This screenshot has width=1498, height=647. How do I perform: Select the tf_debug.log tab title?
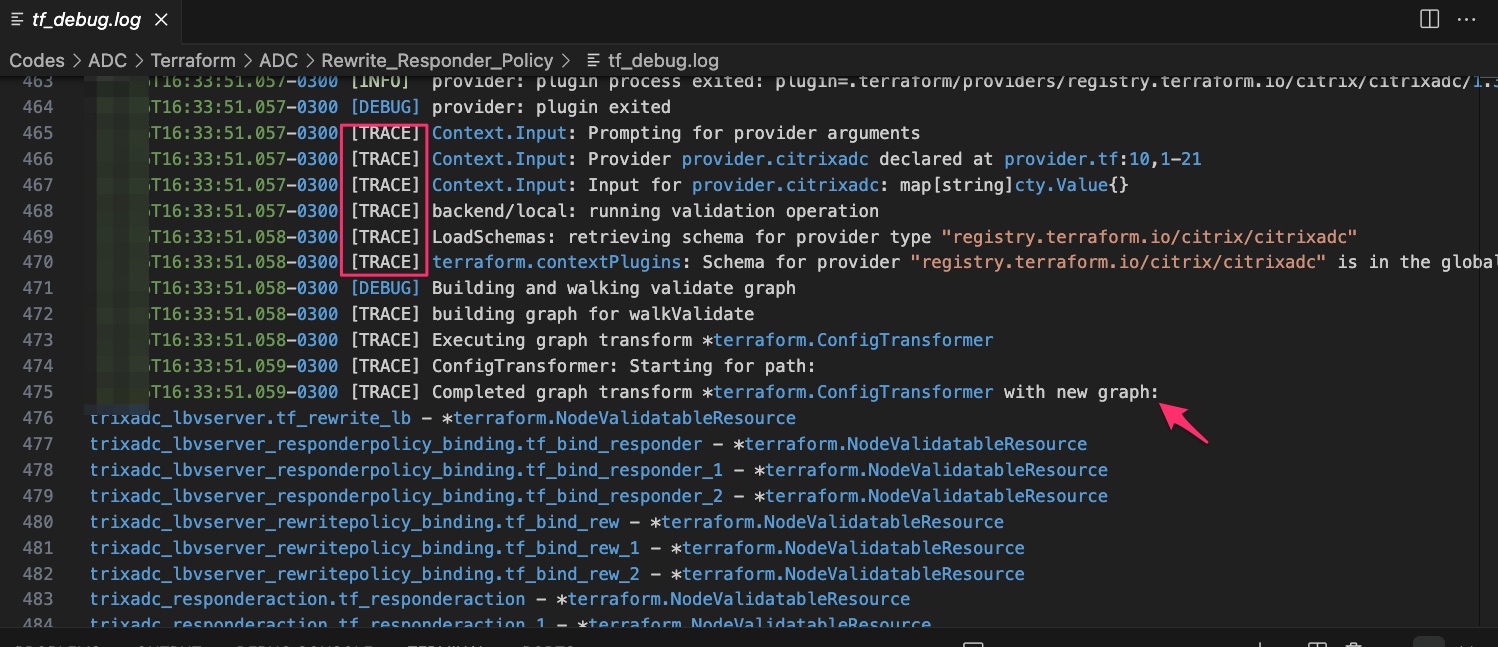87,20
